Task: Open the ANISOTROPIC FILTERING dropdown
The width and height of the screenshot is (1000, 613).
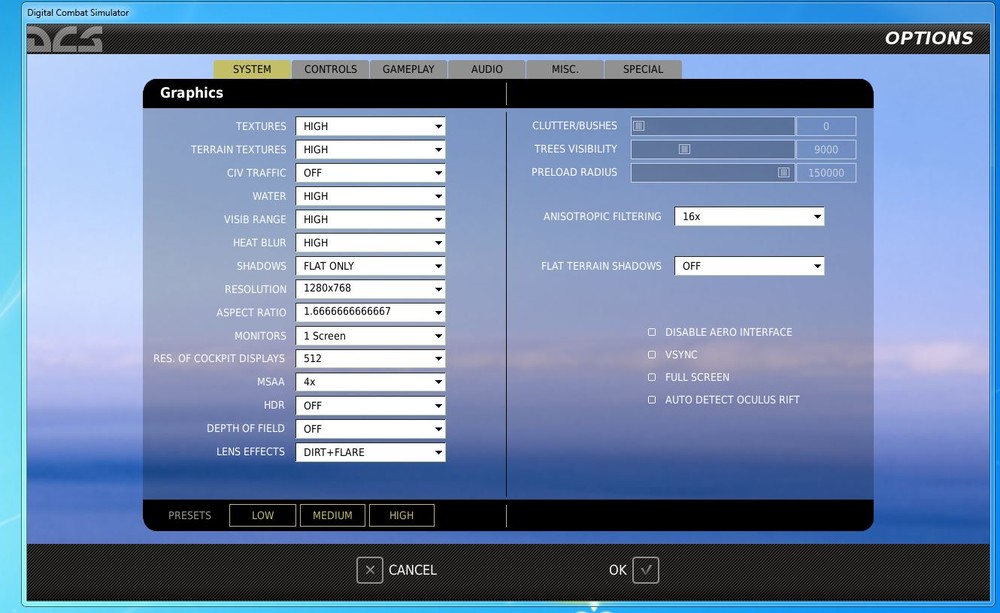Action: click(x=749, y=216)
